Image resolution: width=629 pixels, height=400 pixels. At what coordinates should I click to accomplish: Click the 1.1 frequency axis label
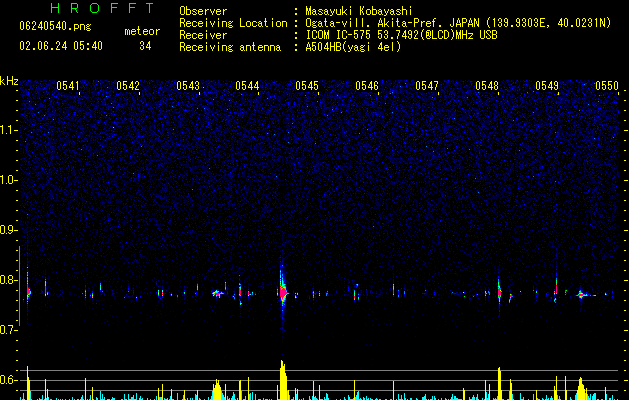tap(8, 130)
